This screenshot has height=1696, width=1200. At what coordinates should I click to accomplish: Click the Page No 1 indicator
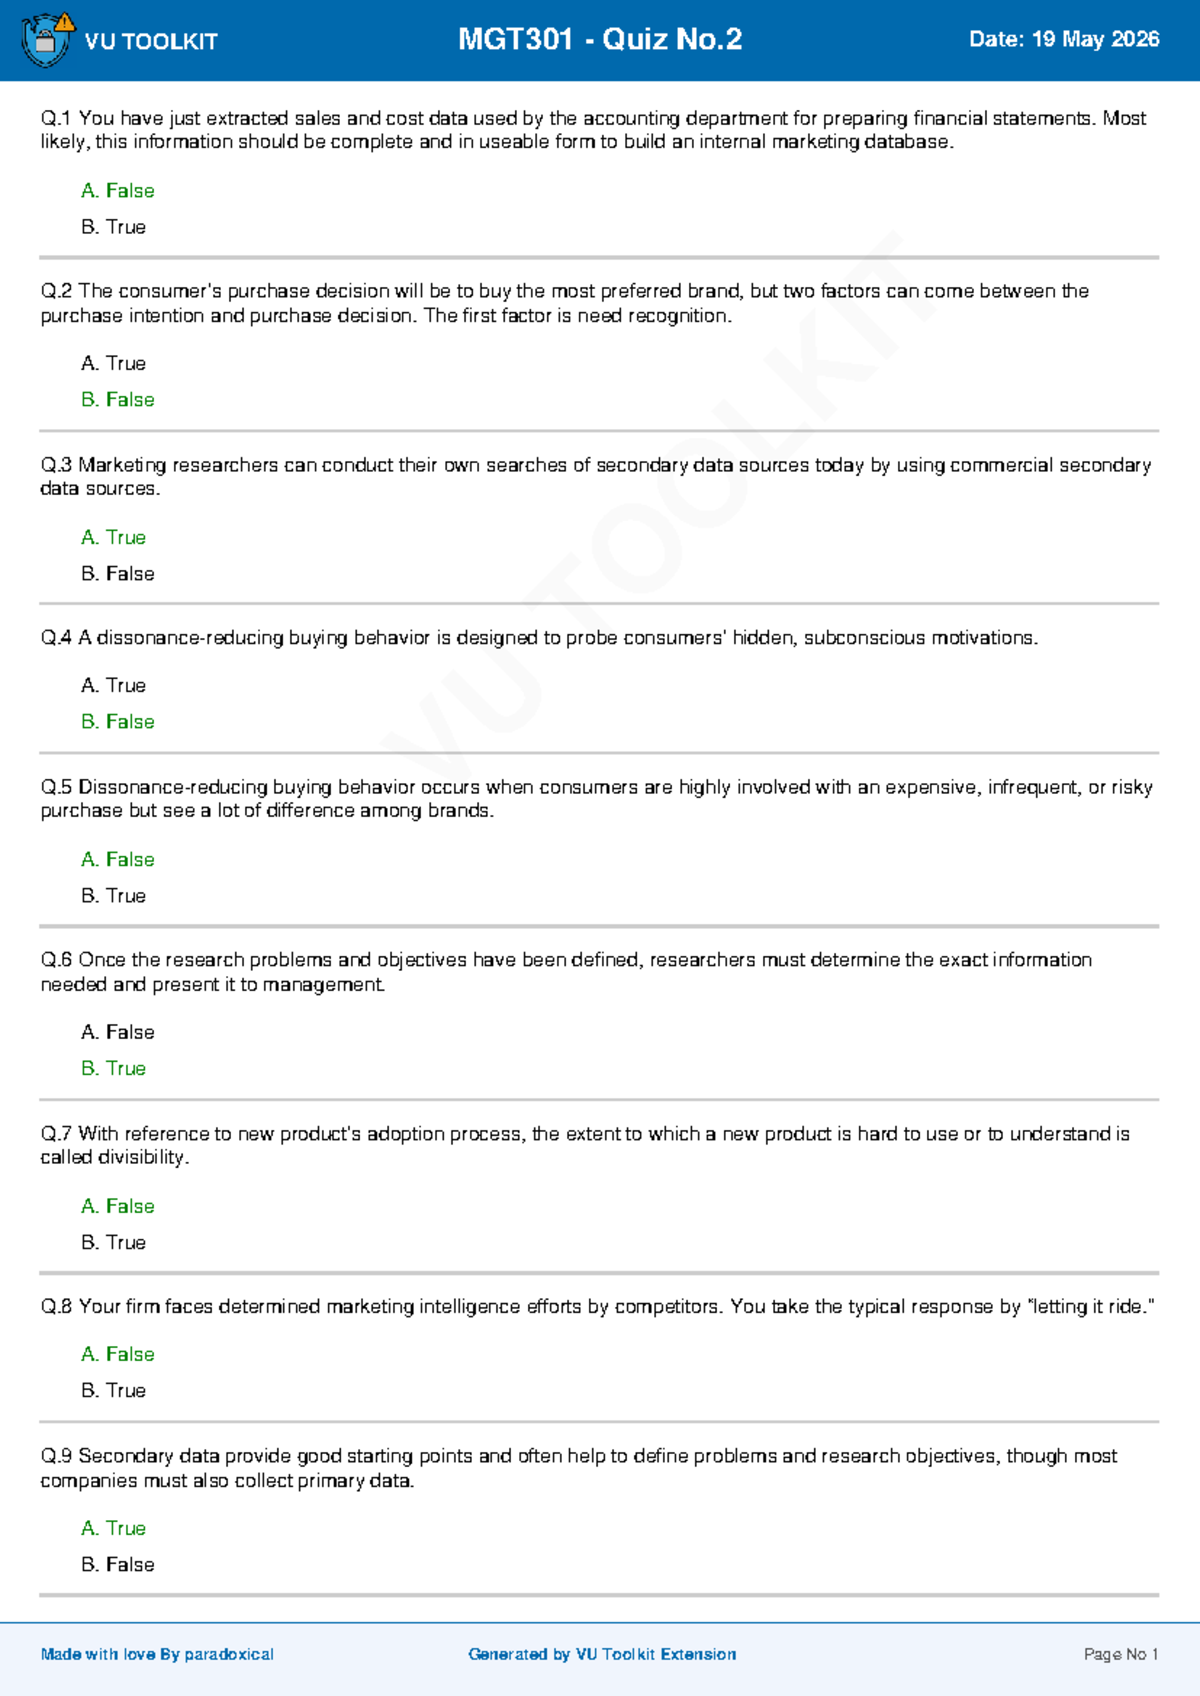(1121, 1654)
